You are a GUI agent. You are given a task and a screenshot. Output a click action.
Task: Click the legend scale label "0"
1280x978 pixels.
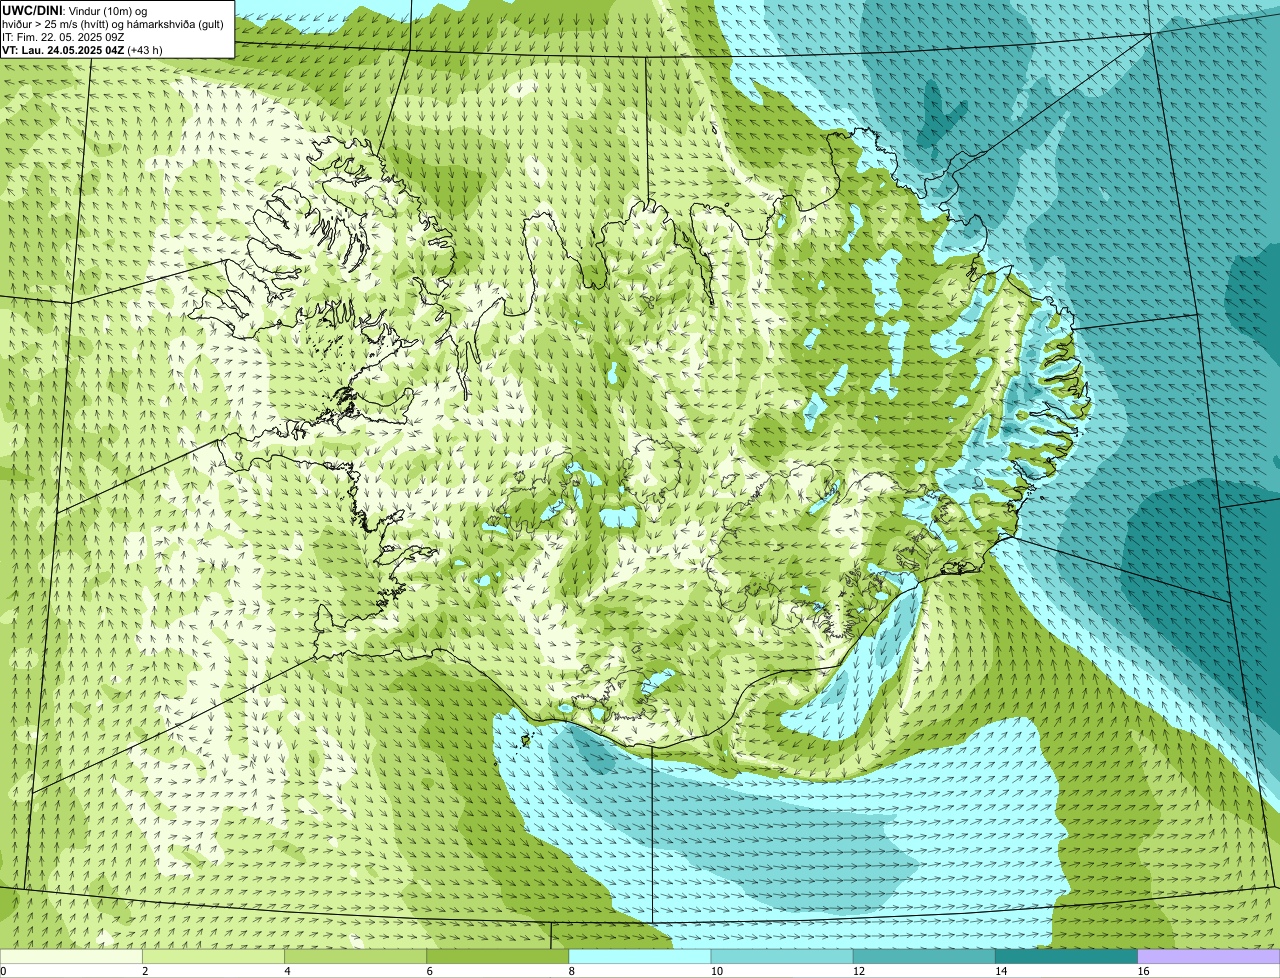3,971
